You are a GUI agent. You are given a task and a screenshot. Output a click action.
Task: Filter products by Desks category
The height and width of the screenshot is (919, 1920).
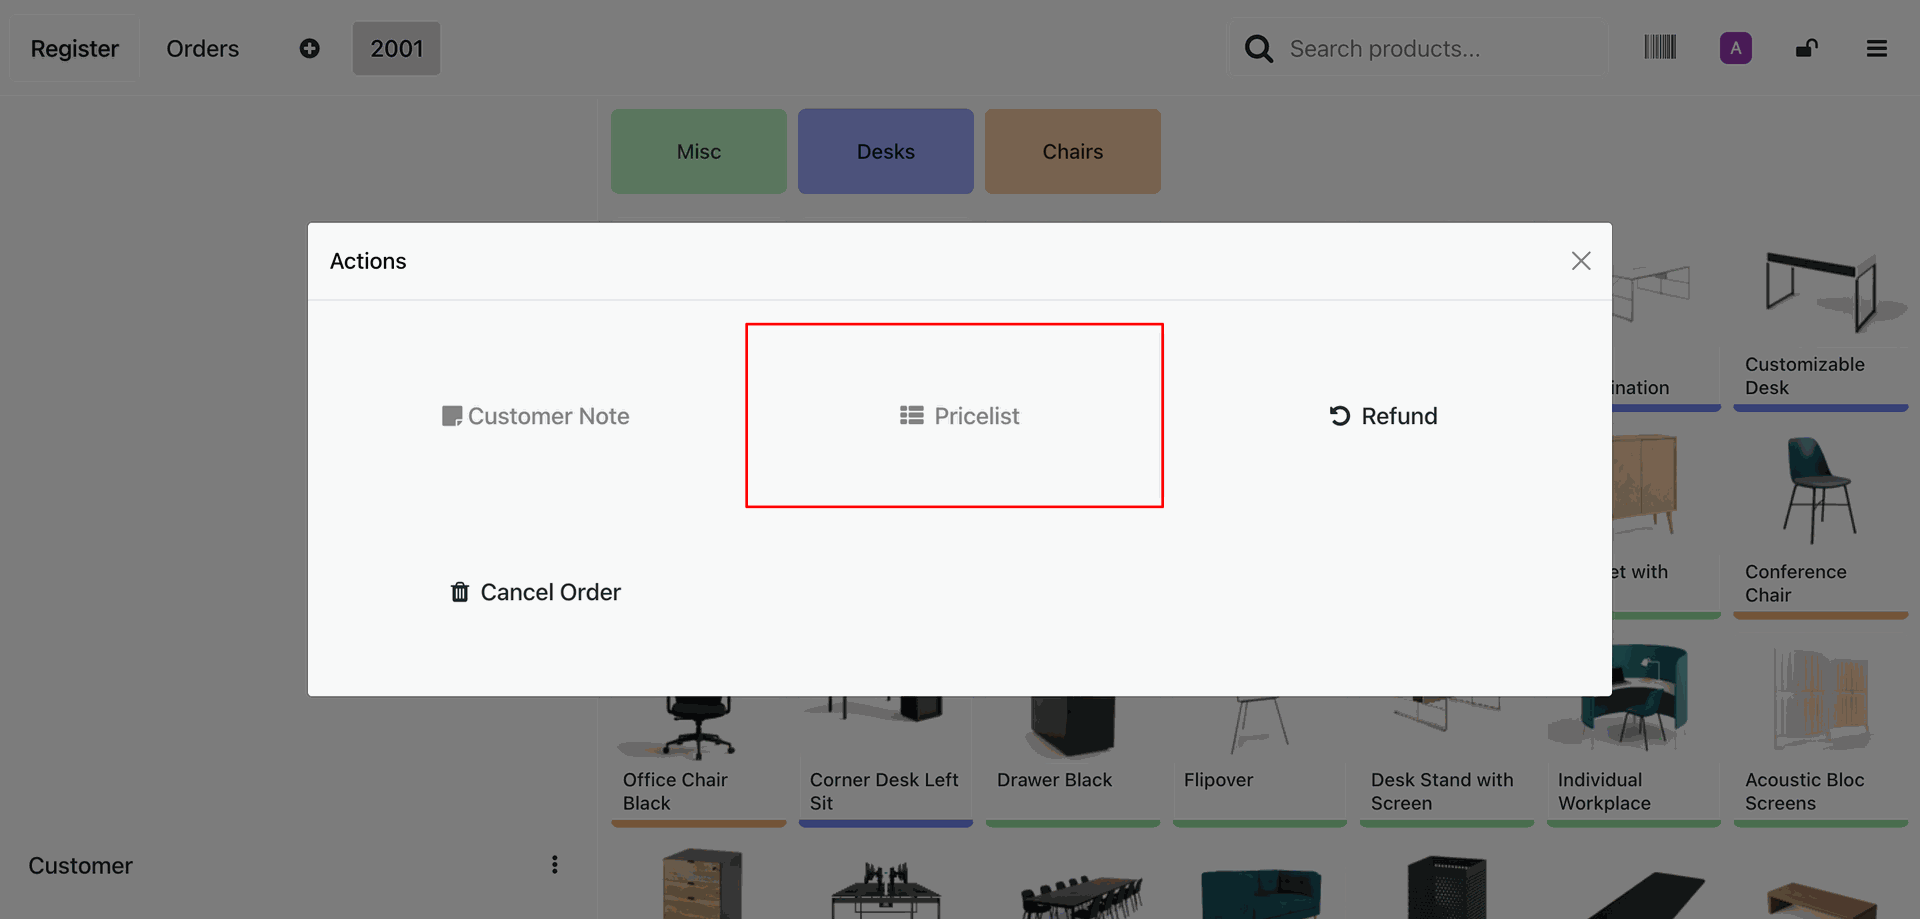pyautogui.click(x=885, y=152)
